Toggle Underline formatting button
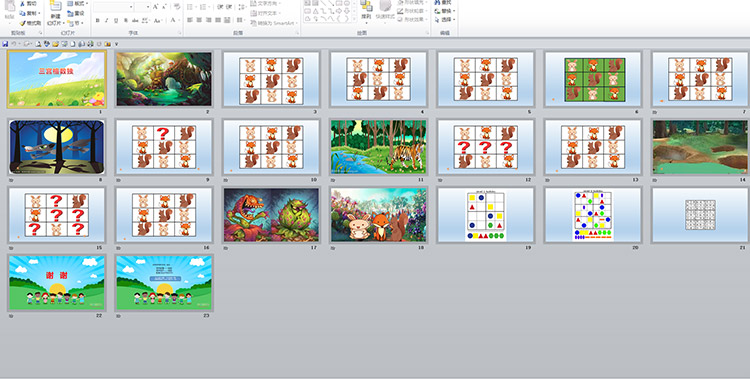 point(116,21)
